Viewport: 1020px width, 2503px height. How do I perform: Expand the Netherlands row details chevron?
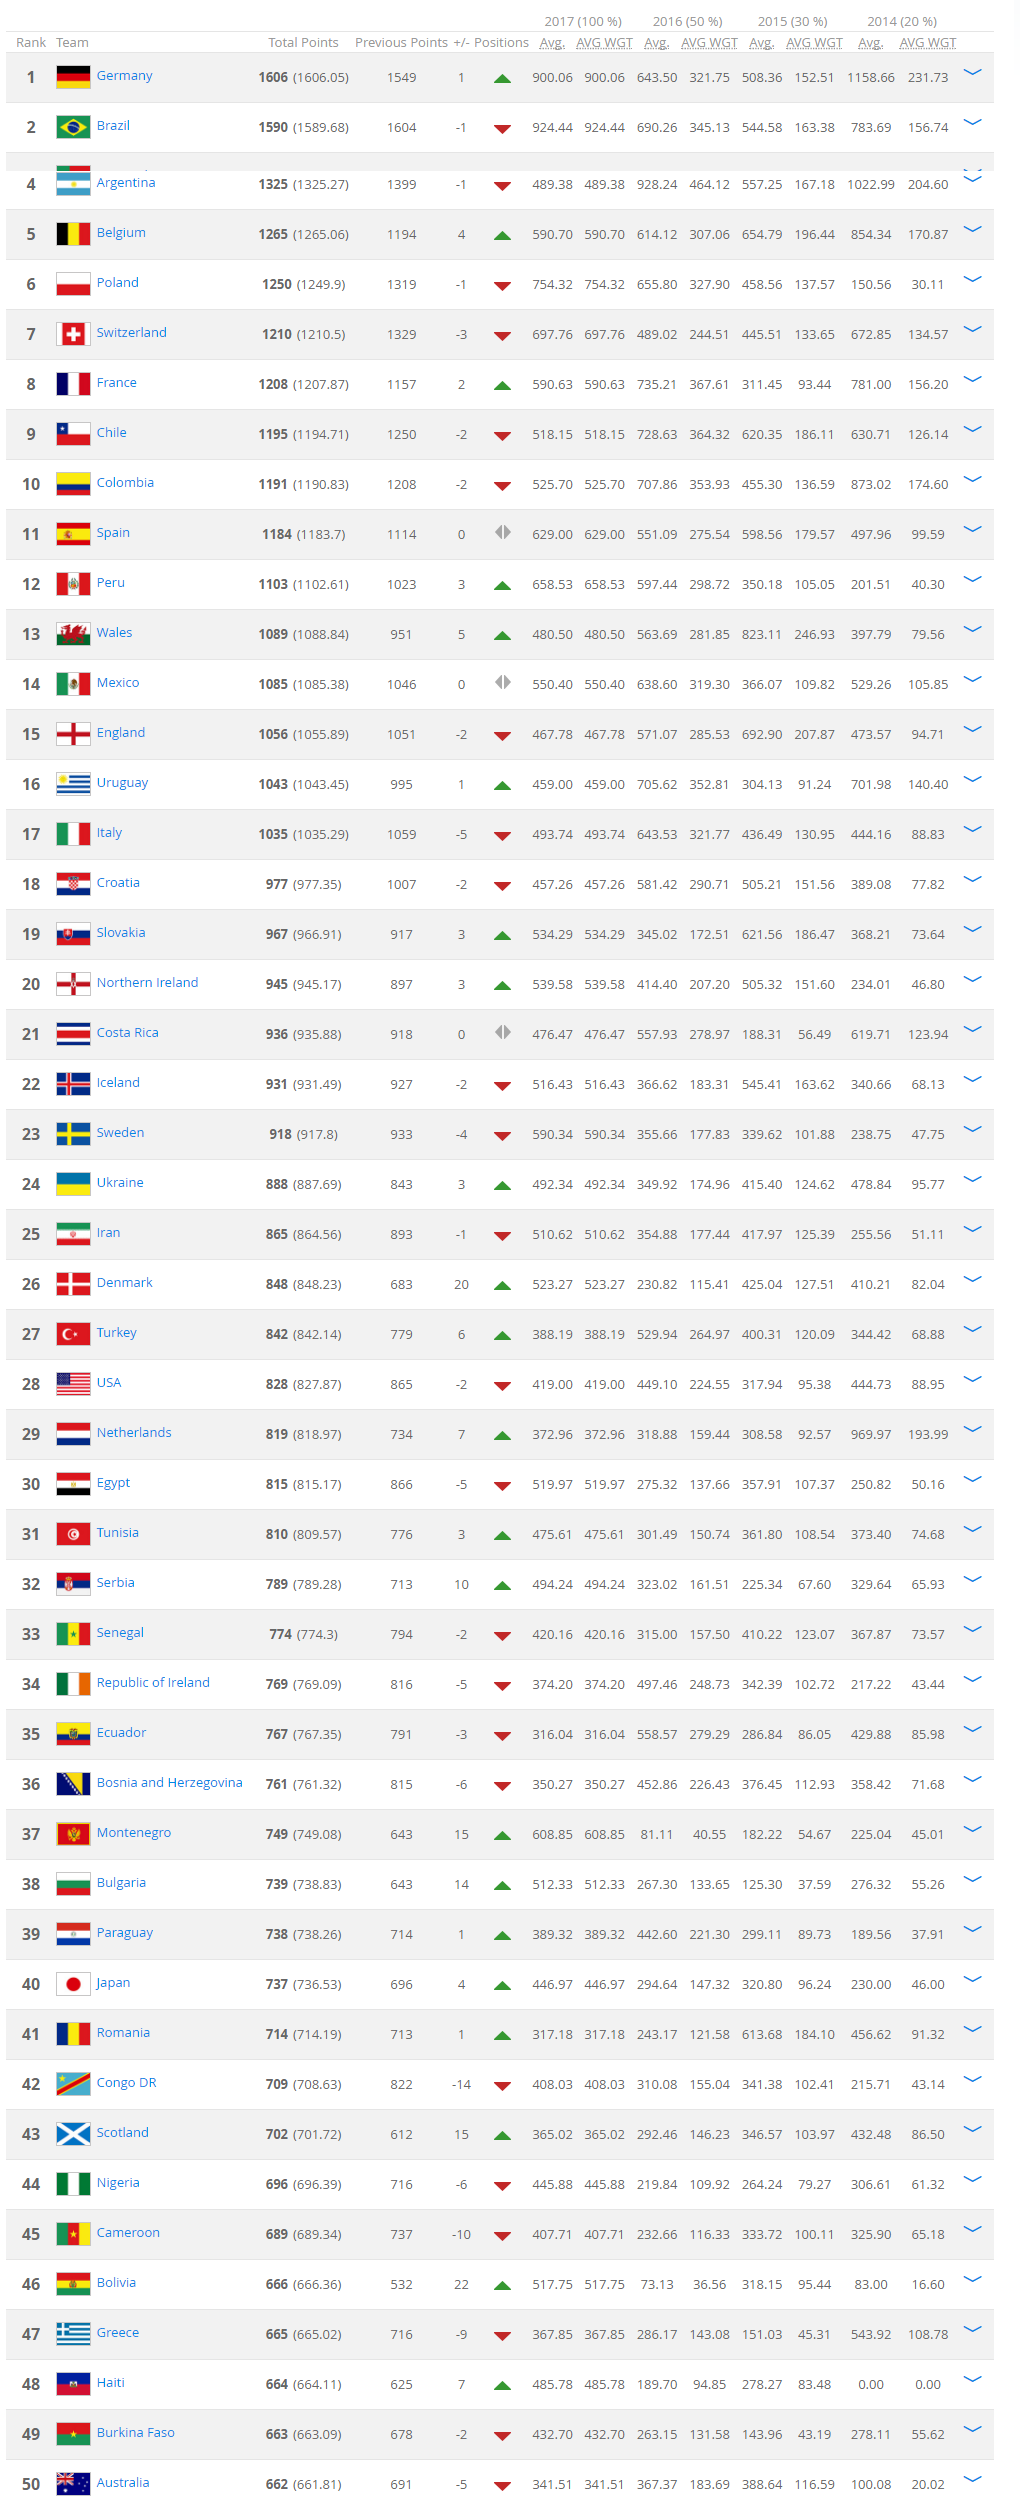[972, 1430]
